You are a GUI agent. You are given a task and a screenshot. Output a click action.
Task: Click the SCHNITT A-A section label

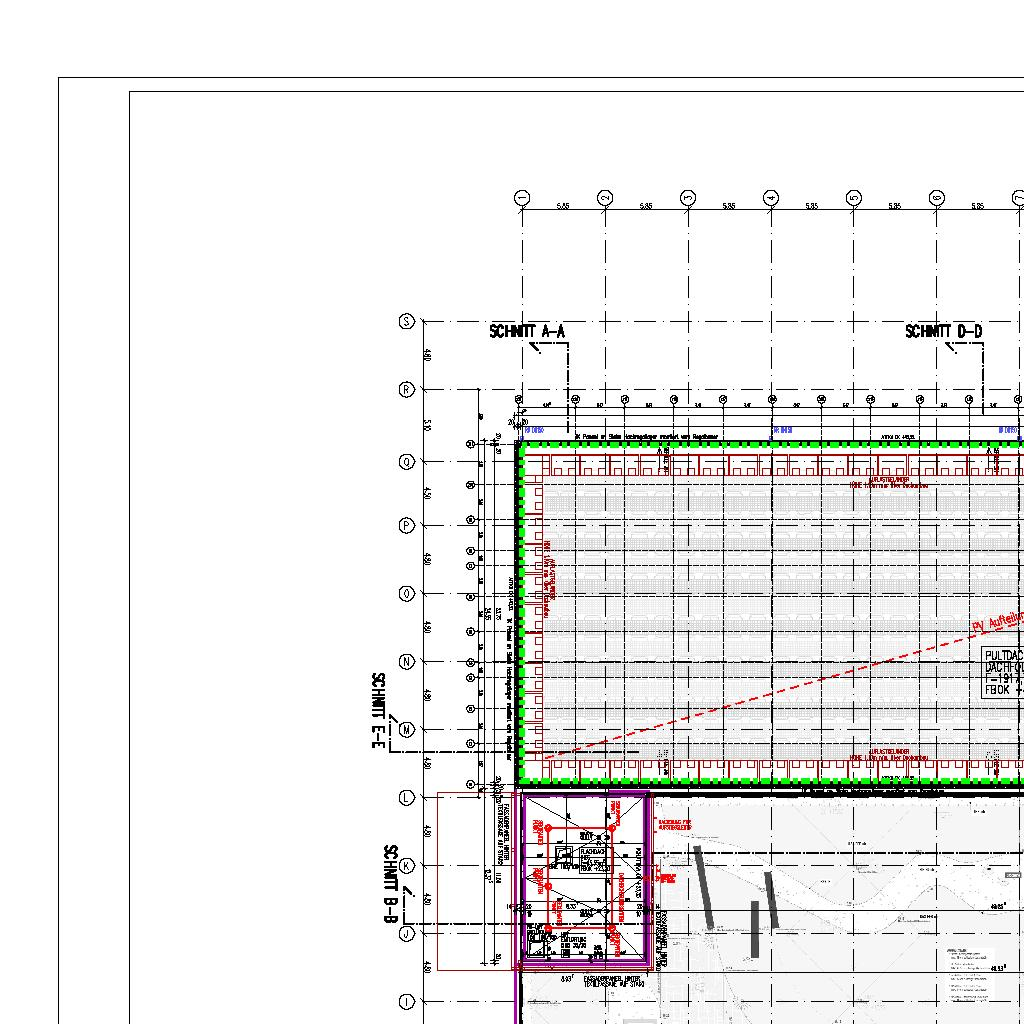[x=527, y=331]
